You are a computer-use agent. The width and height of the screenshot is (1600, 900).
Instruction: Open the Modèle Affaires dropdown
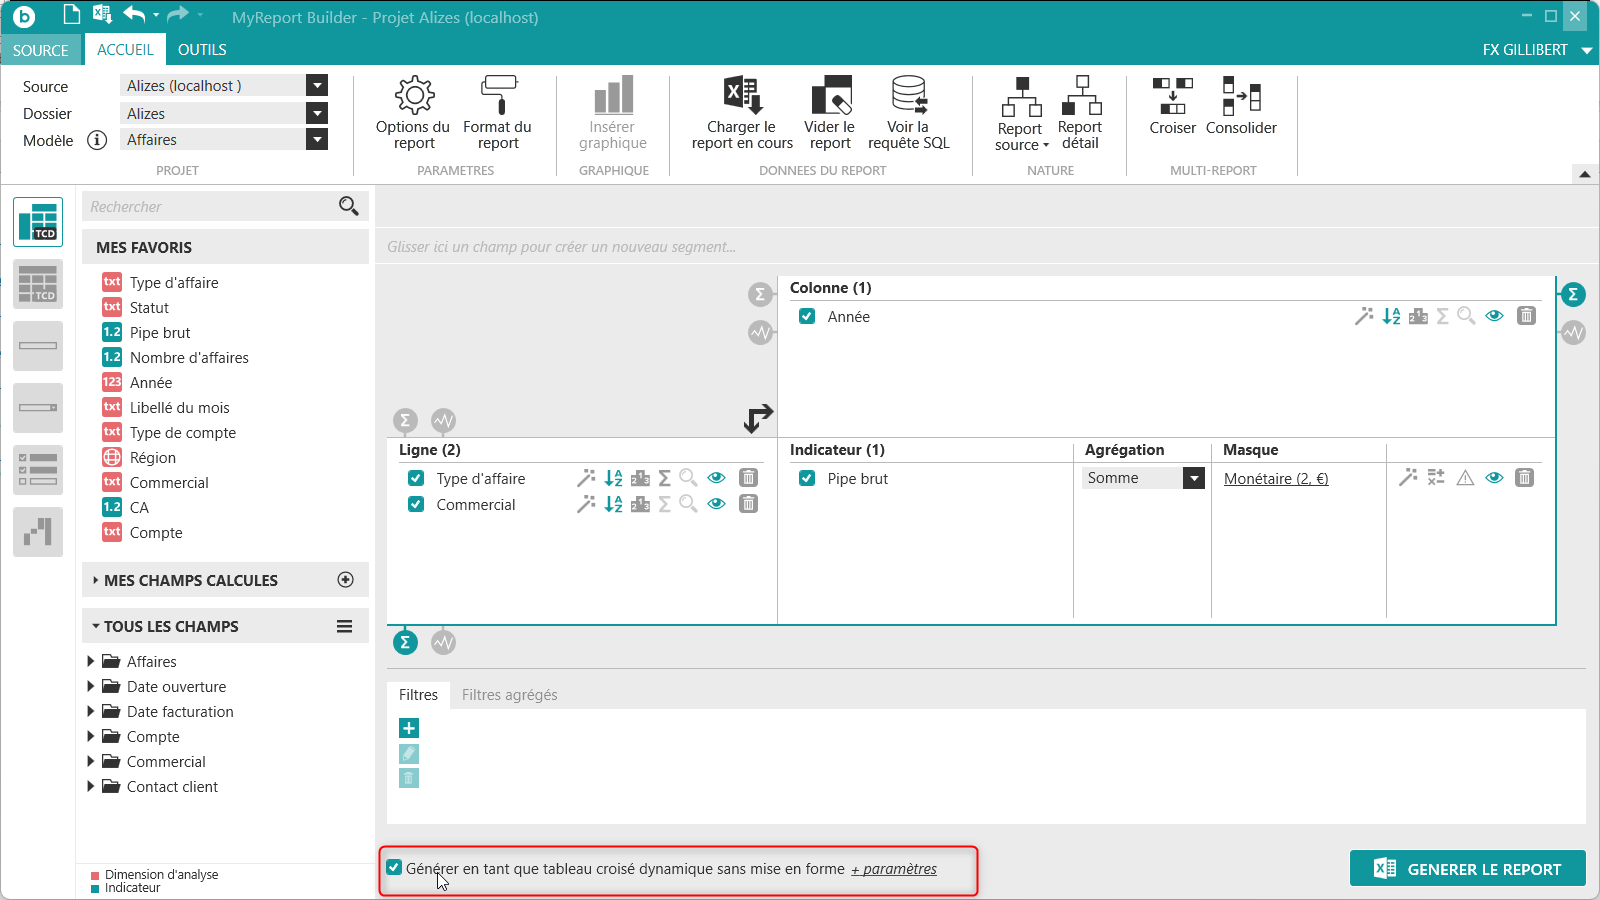(x=317, y=140)
